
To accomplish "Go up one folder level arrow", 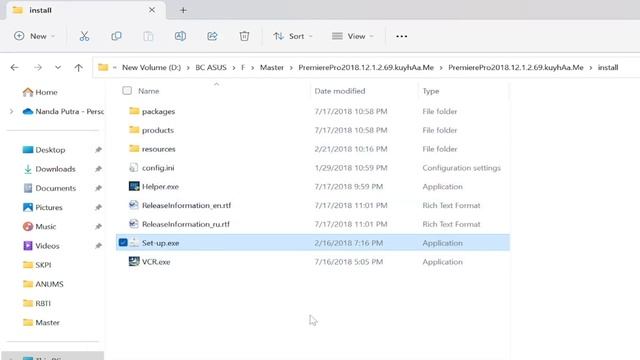I will click(78, 67).
